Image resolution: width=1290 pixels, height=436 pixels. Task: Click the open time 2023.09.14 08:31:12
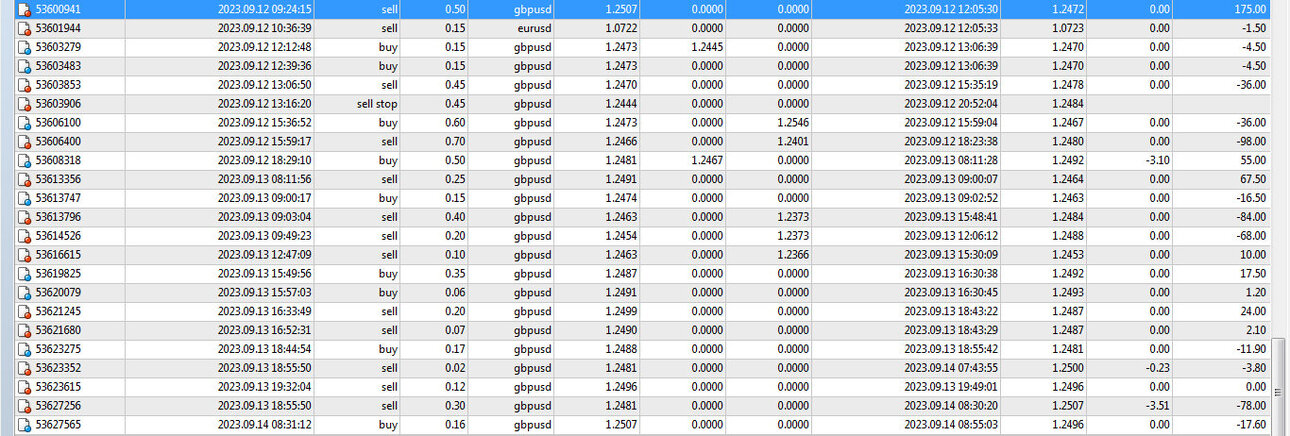pos(264,424)
